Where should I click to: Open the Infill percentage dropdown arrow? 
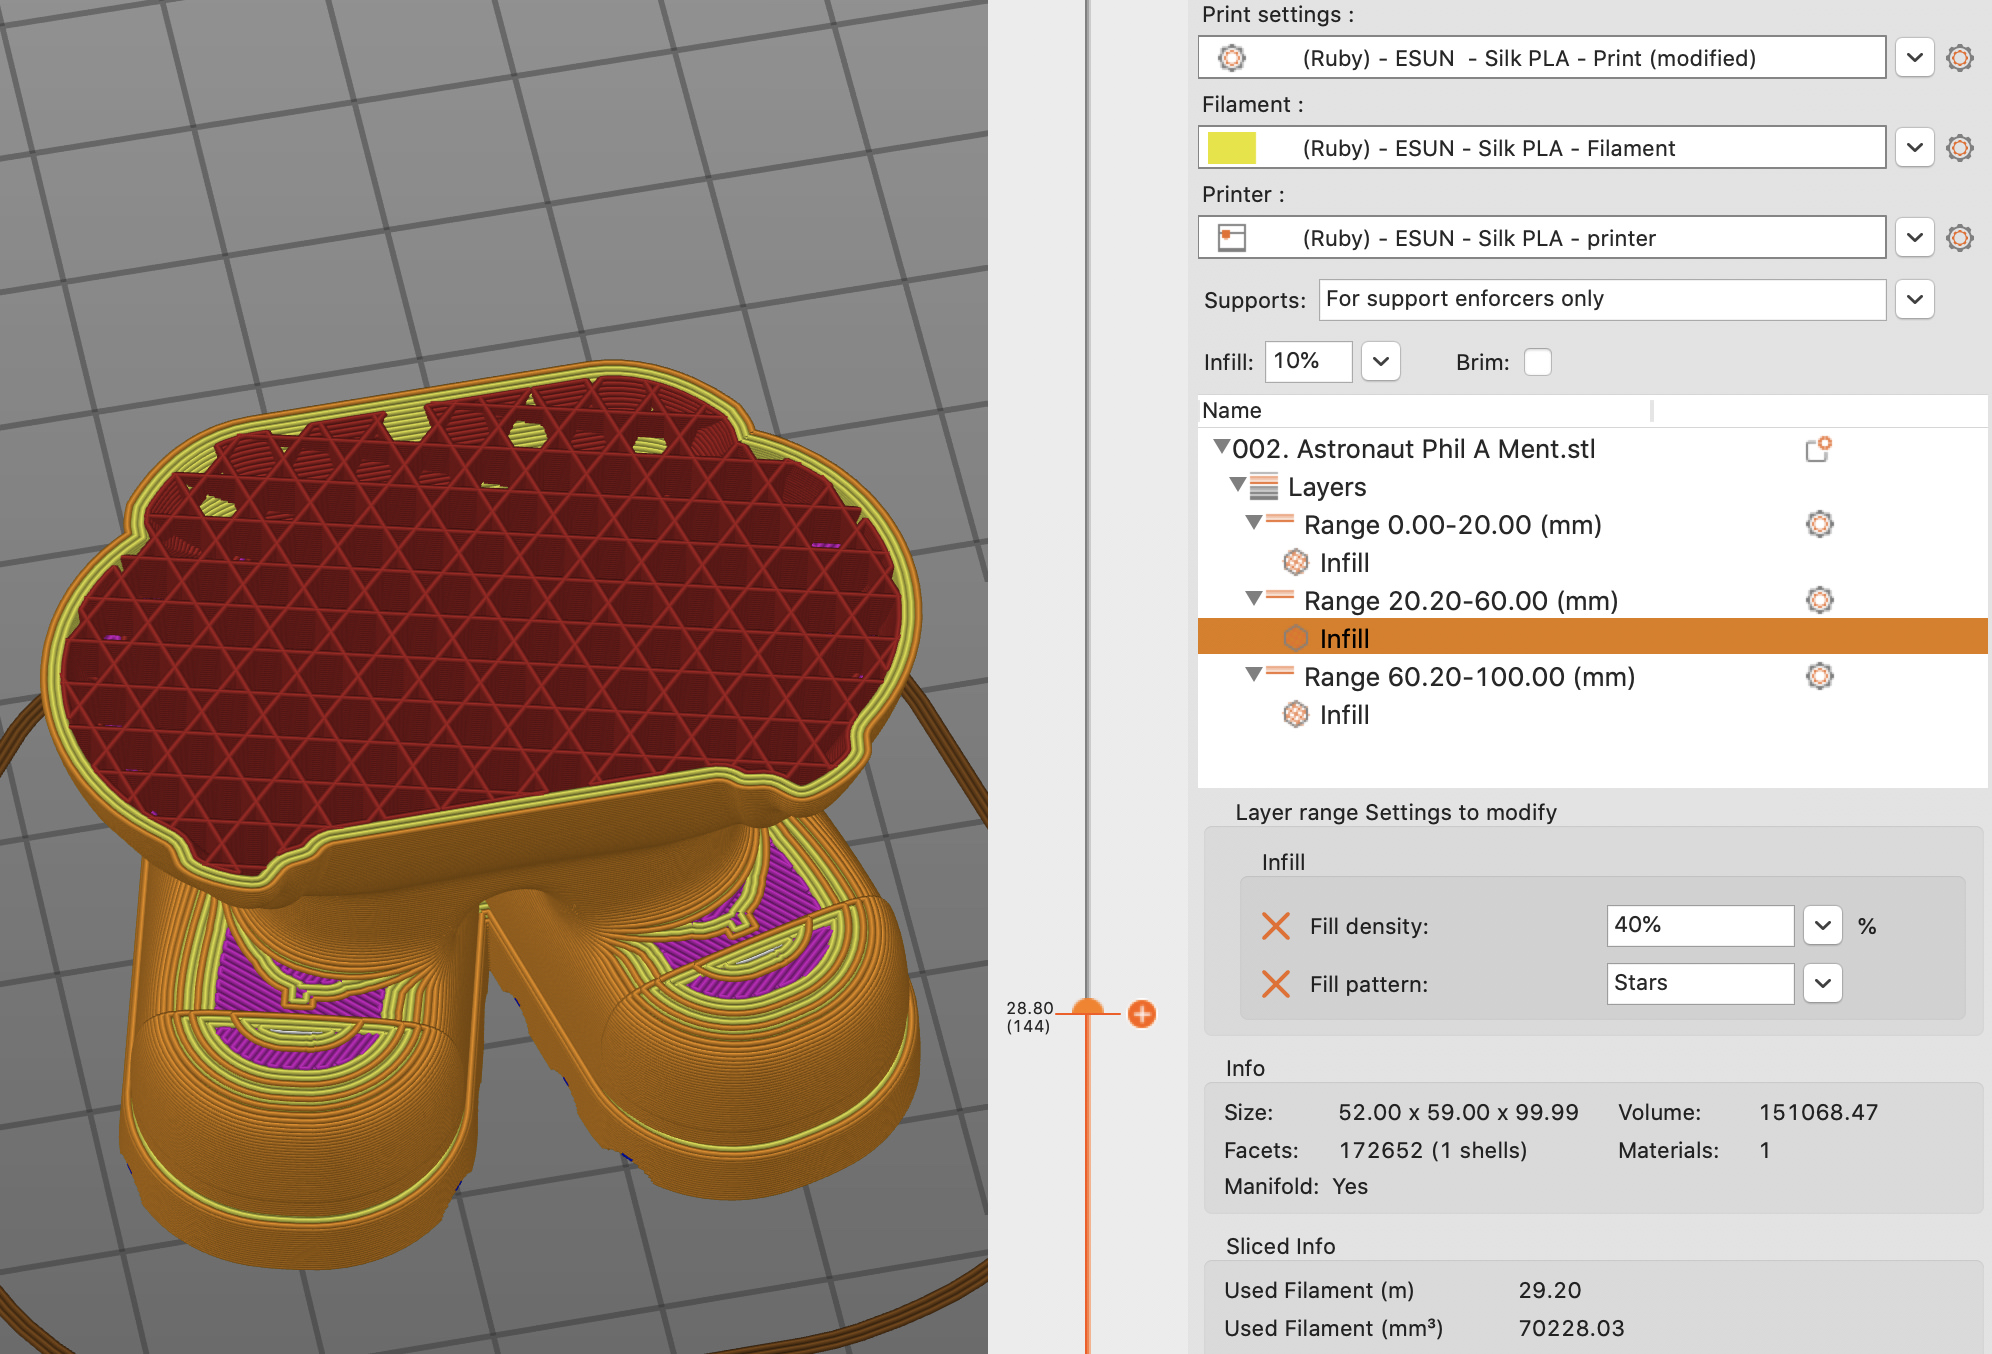[x=1380, y=361]
